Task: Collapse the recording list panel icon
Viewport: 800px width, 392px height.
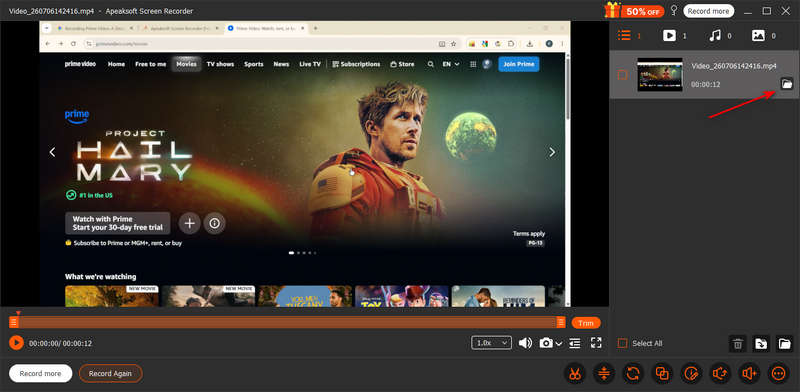Action: coord(575,343)
